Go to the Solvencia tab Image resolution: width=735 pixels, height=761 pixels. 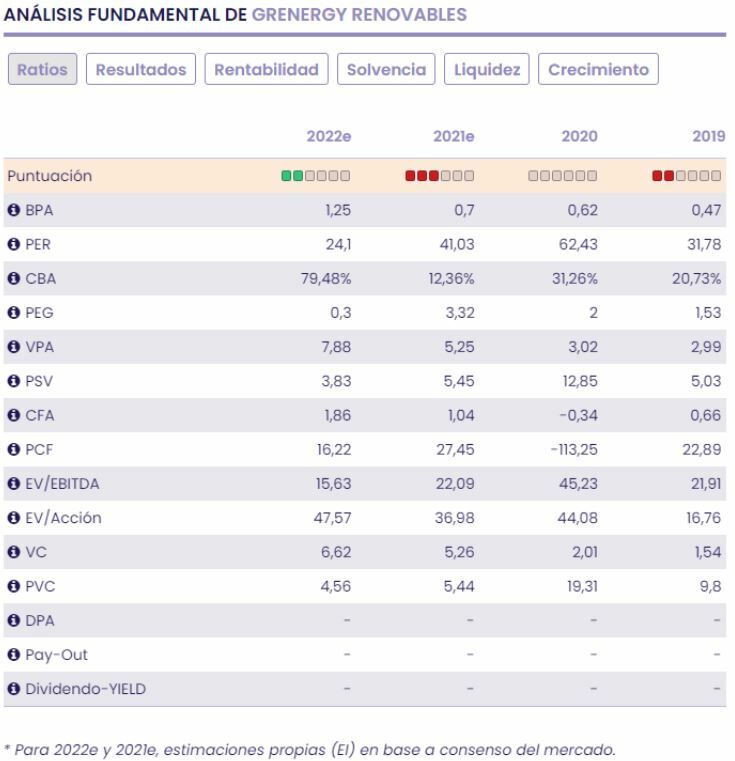pos(386,70)
